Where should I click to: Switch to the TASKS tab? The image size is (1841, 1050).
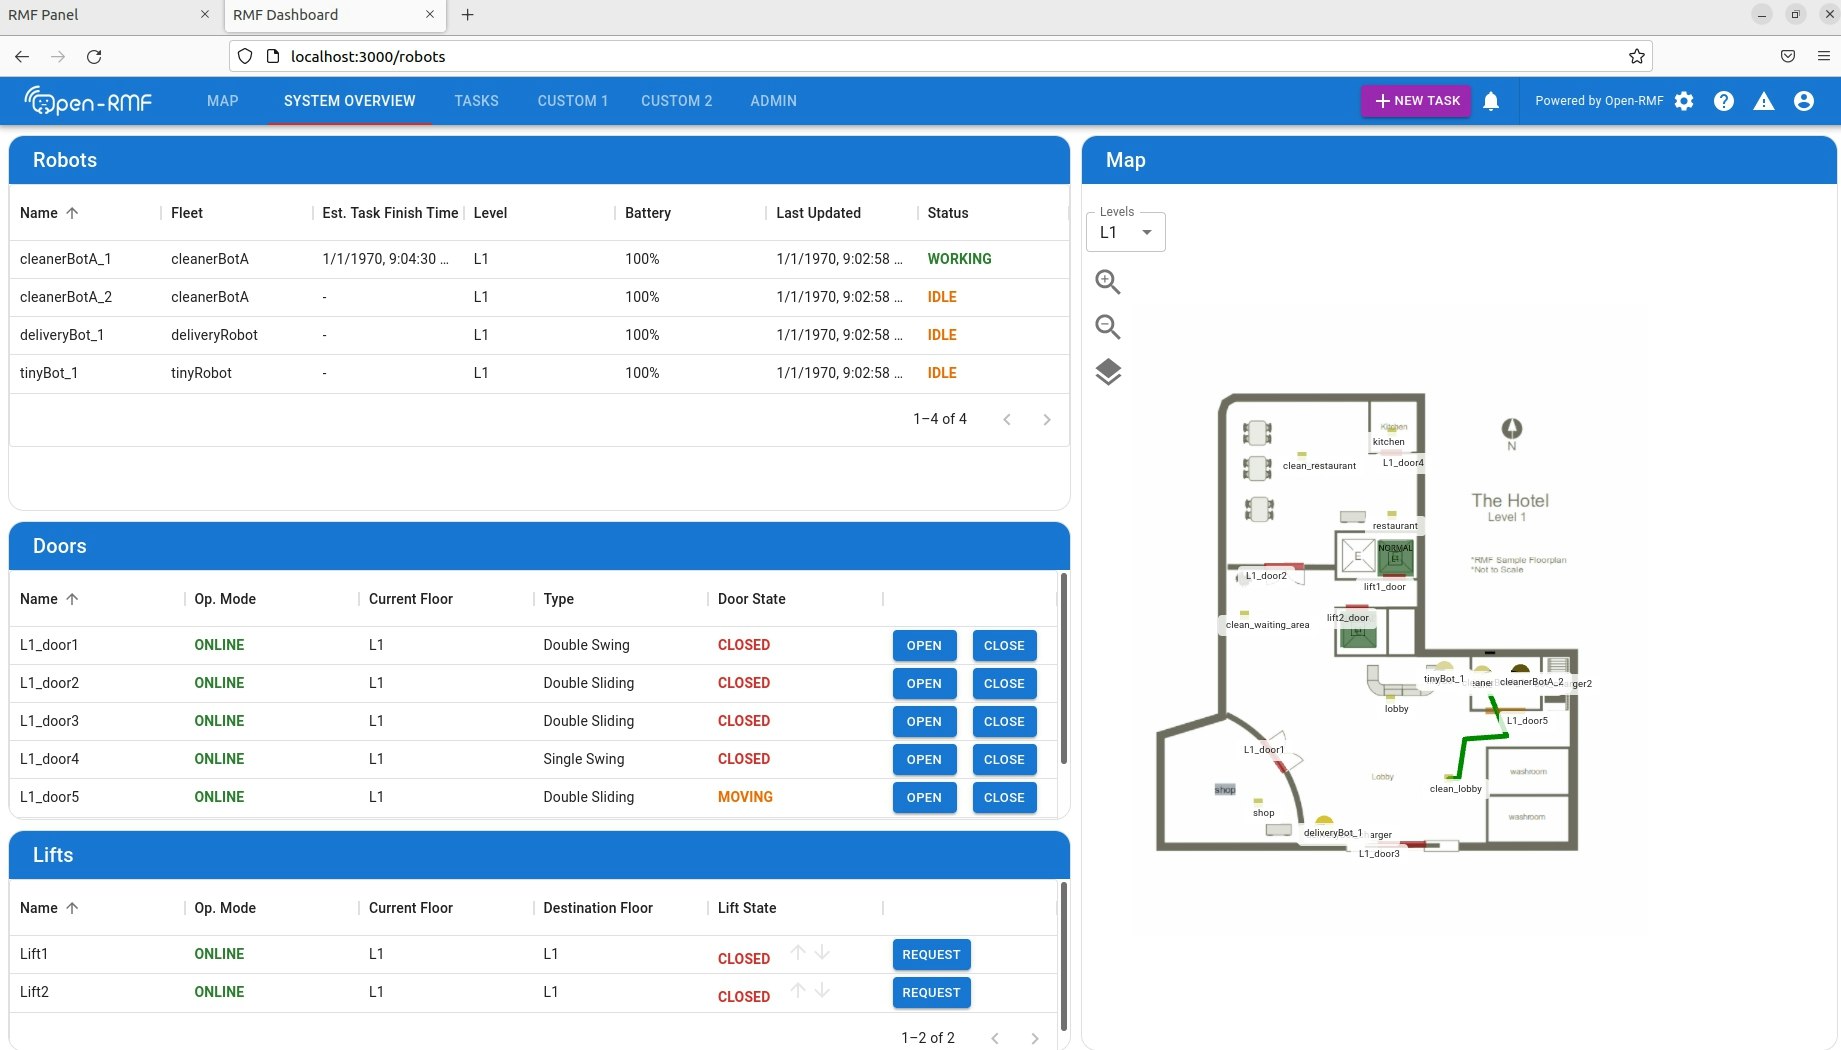(476, 100)
